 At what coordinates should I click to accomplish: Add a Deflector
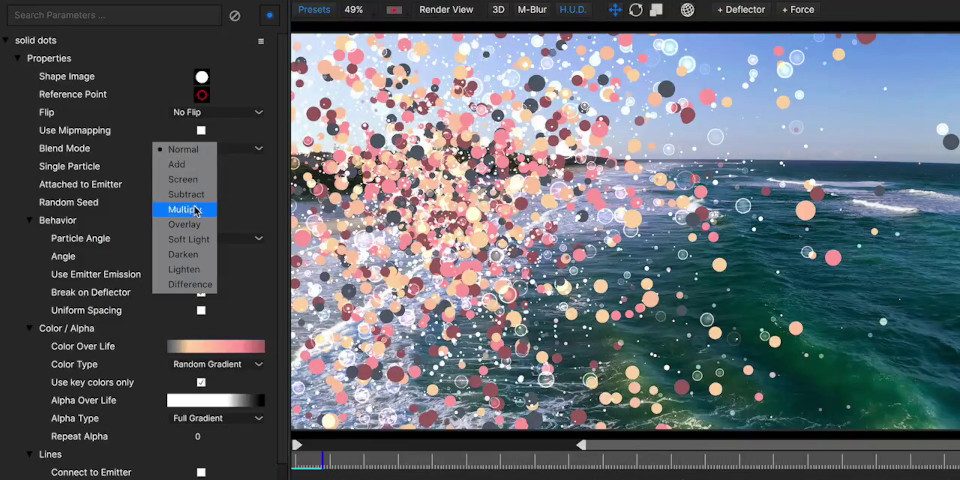pos(741,10)
